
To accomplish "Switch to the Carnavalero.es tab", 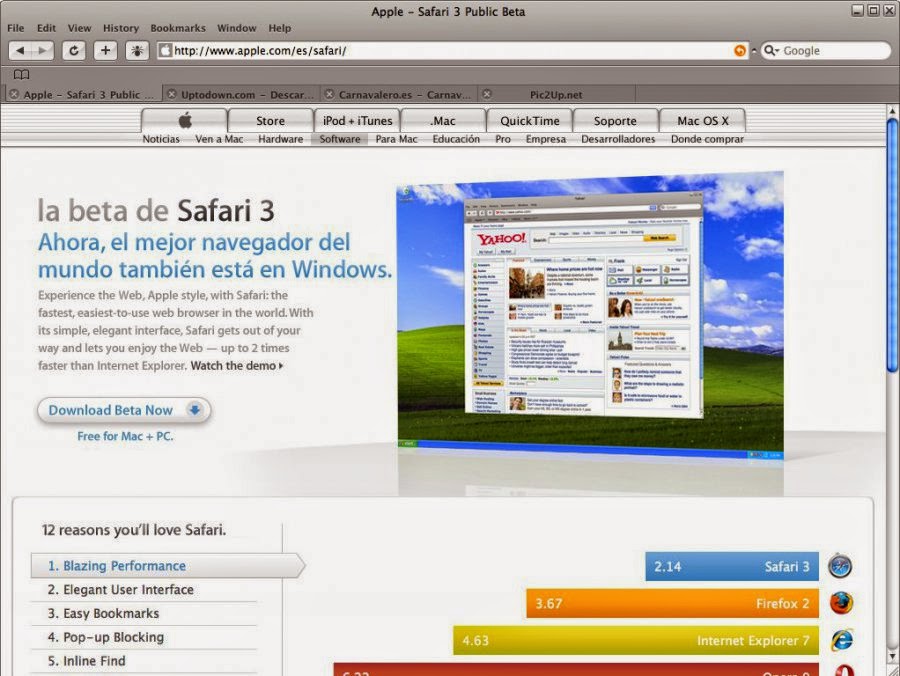I will click(399, 94).
